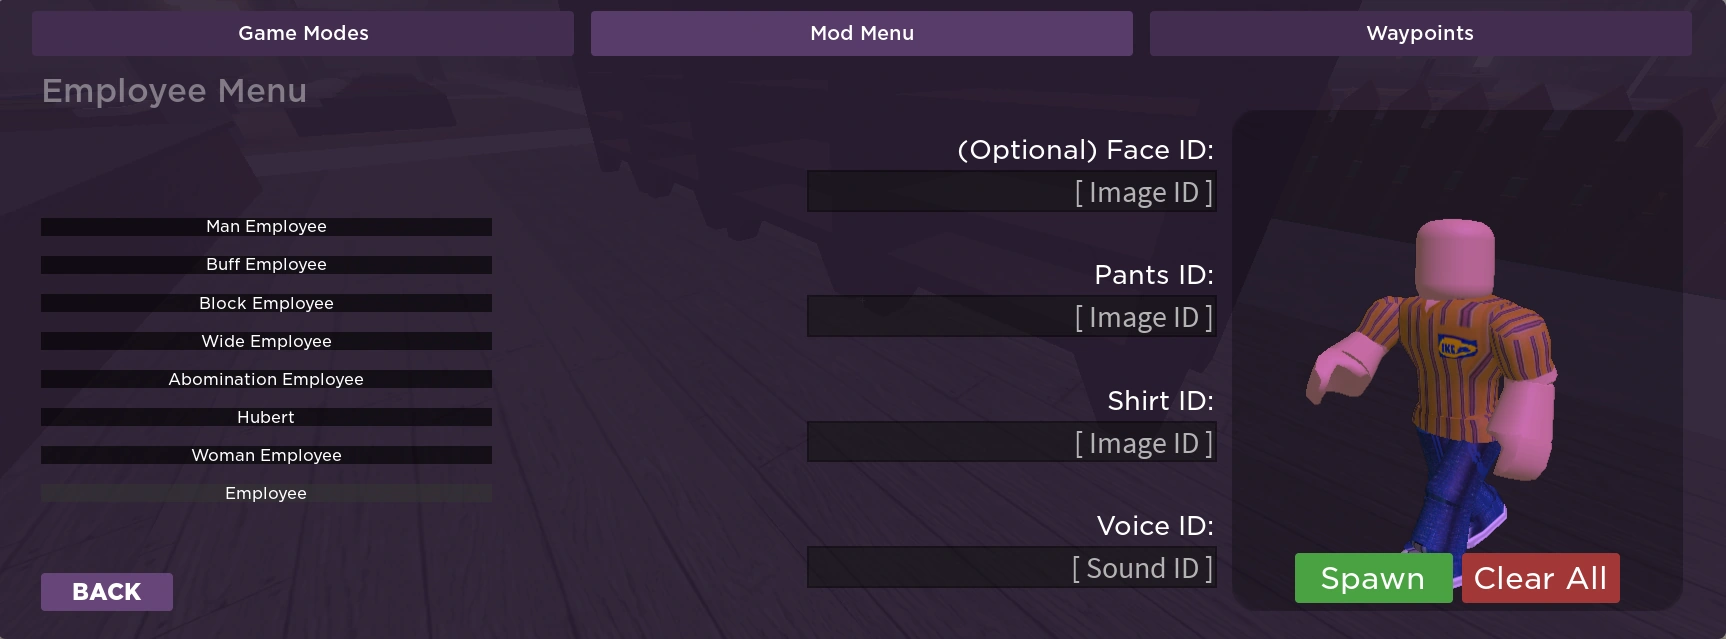
Task: Click into the Shirt ID field
Action: [x=1011, y=443]
